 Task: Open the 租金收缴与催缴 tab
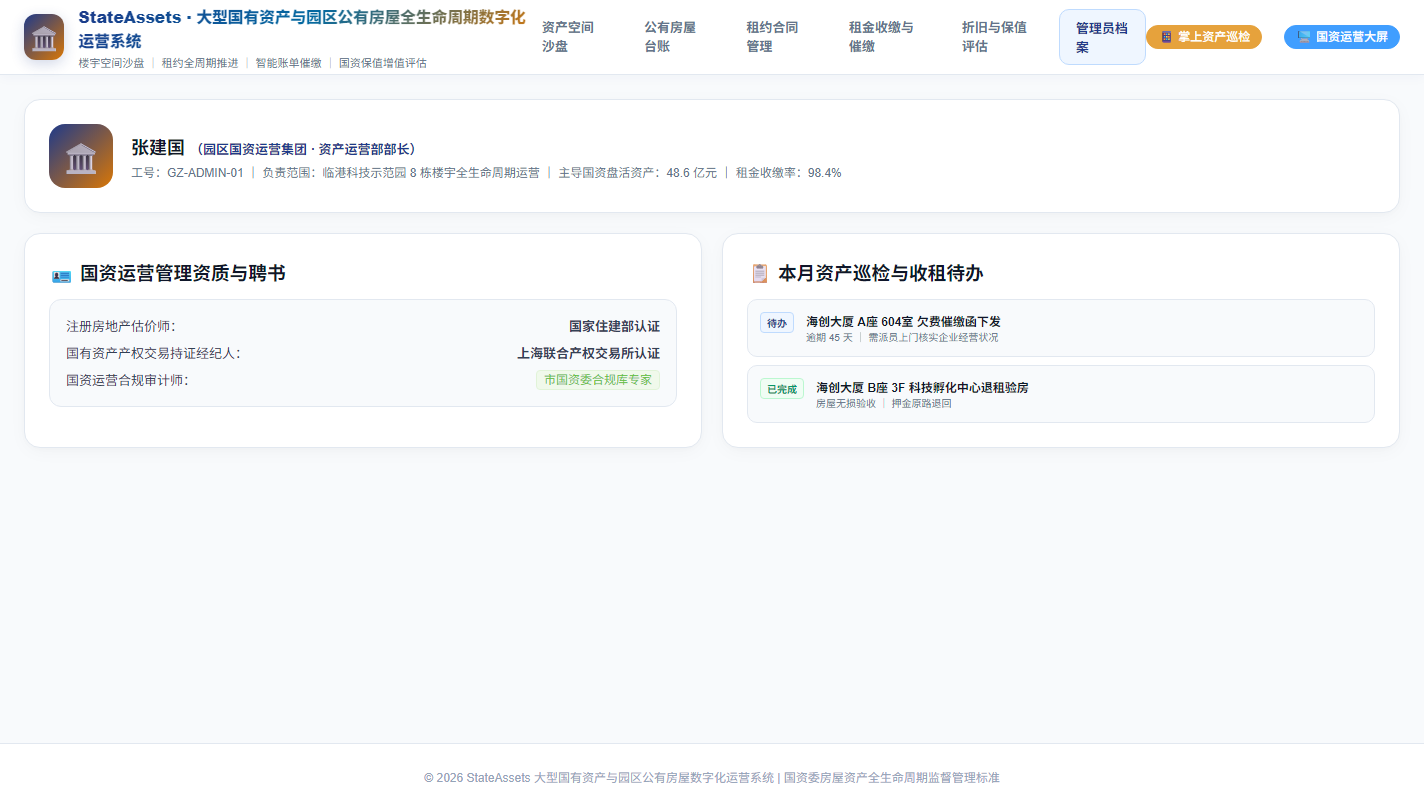tap(881, 37)
